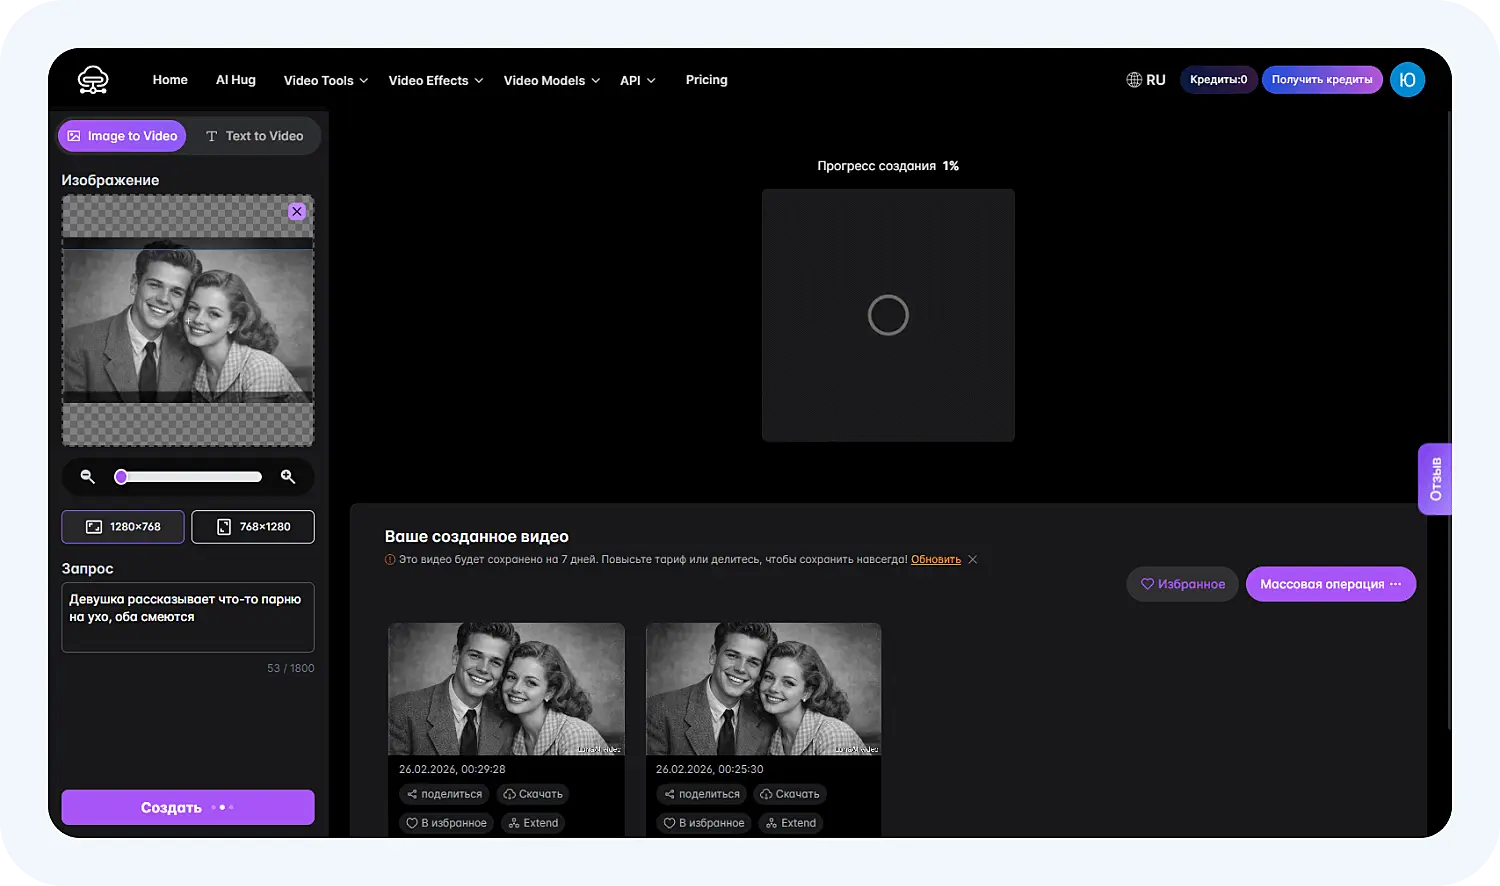Open the Массовая операция options
The width and height of the screenshot is (1500, 886).
(x=1331, y=583)
